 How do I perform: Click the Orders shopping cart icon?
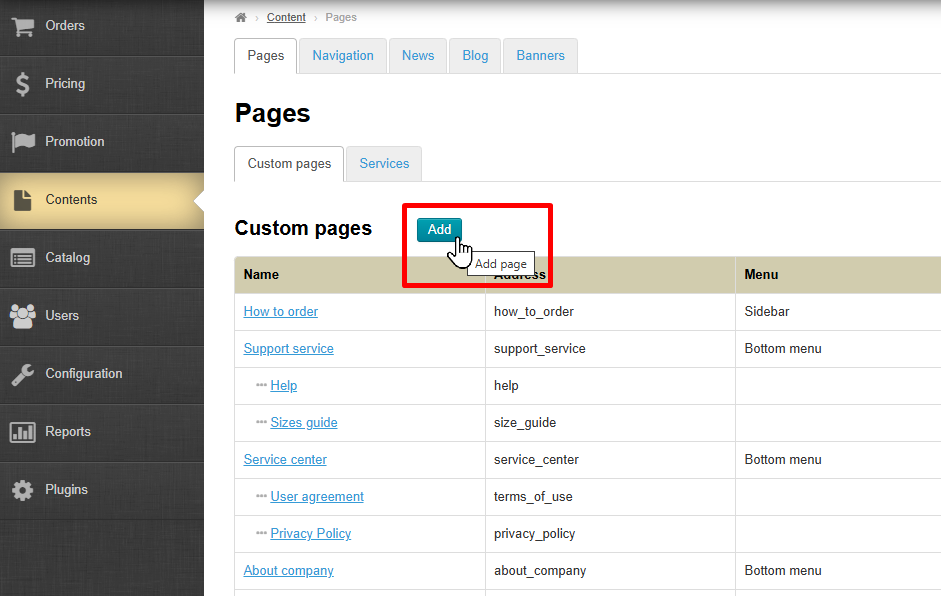pyautogui.click(x=22, y=26)
